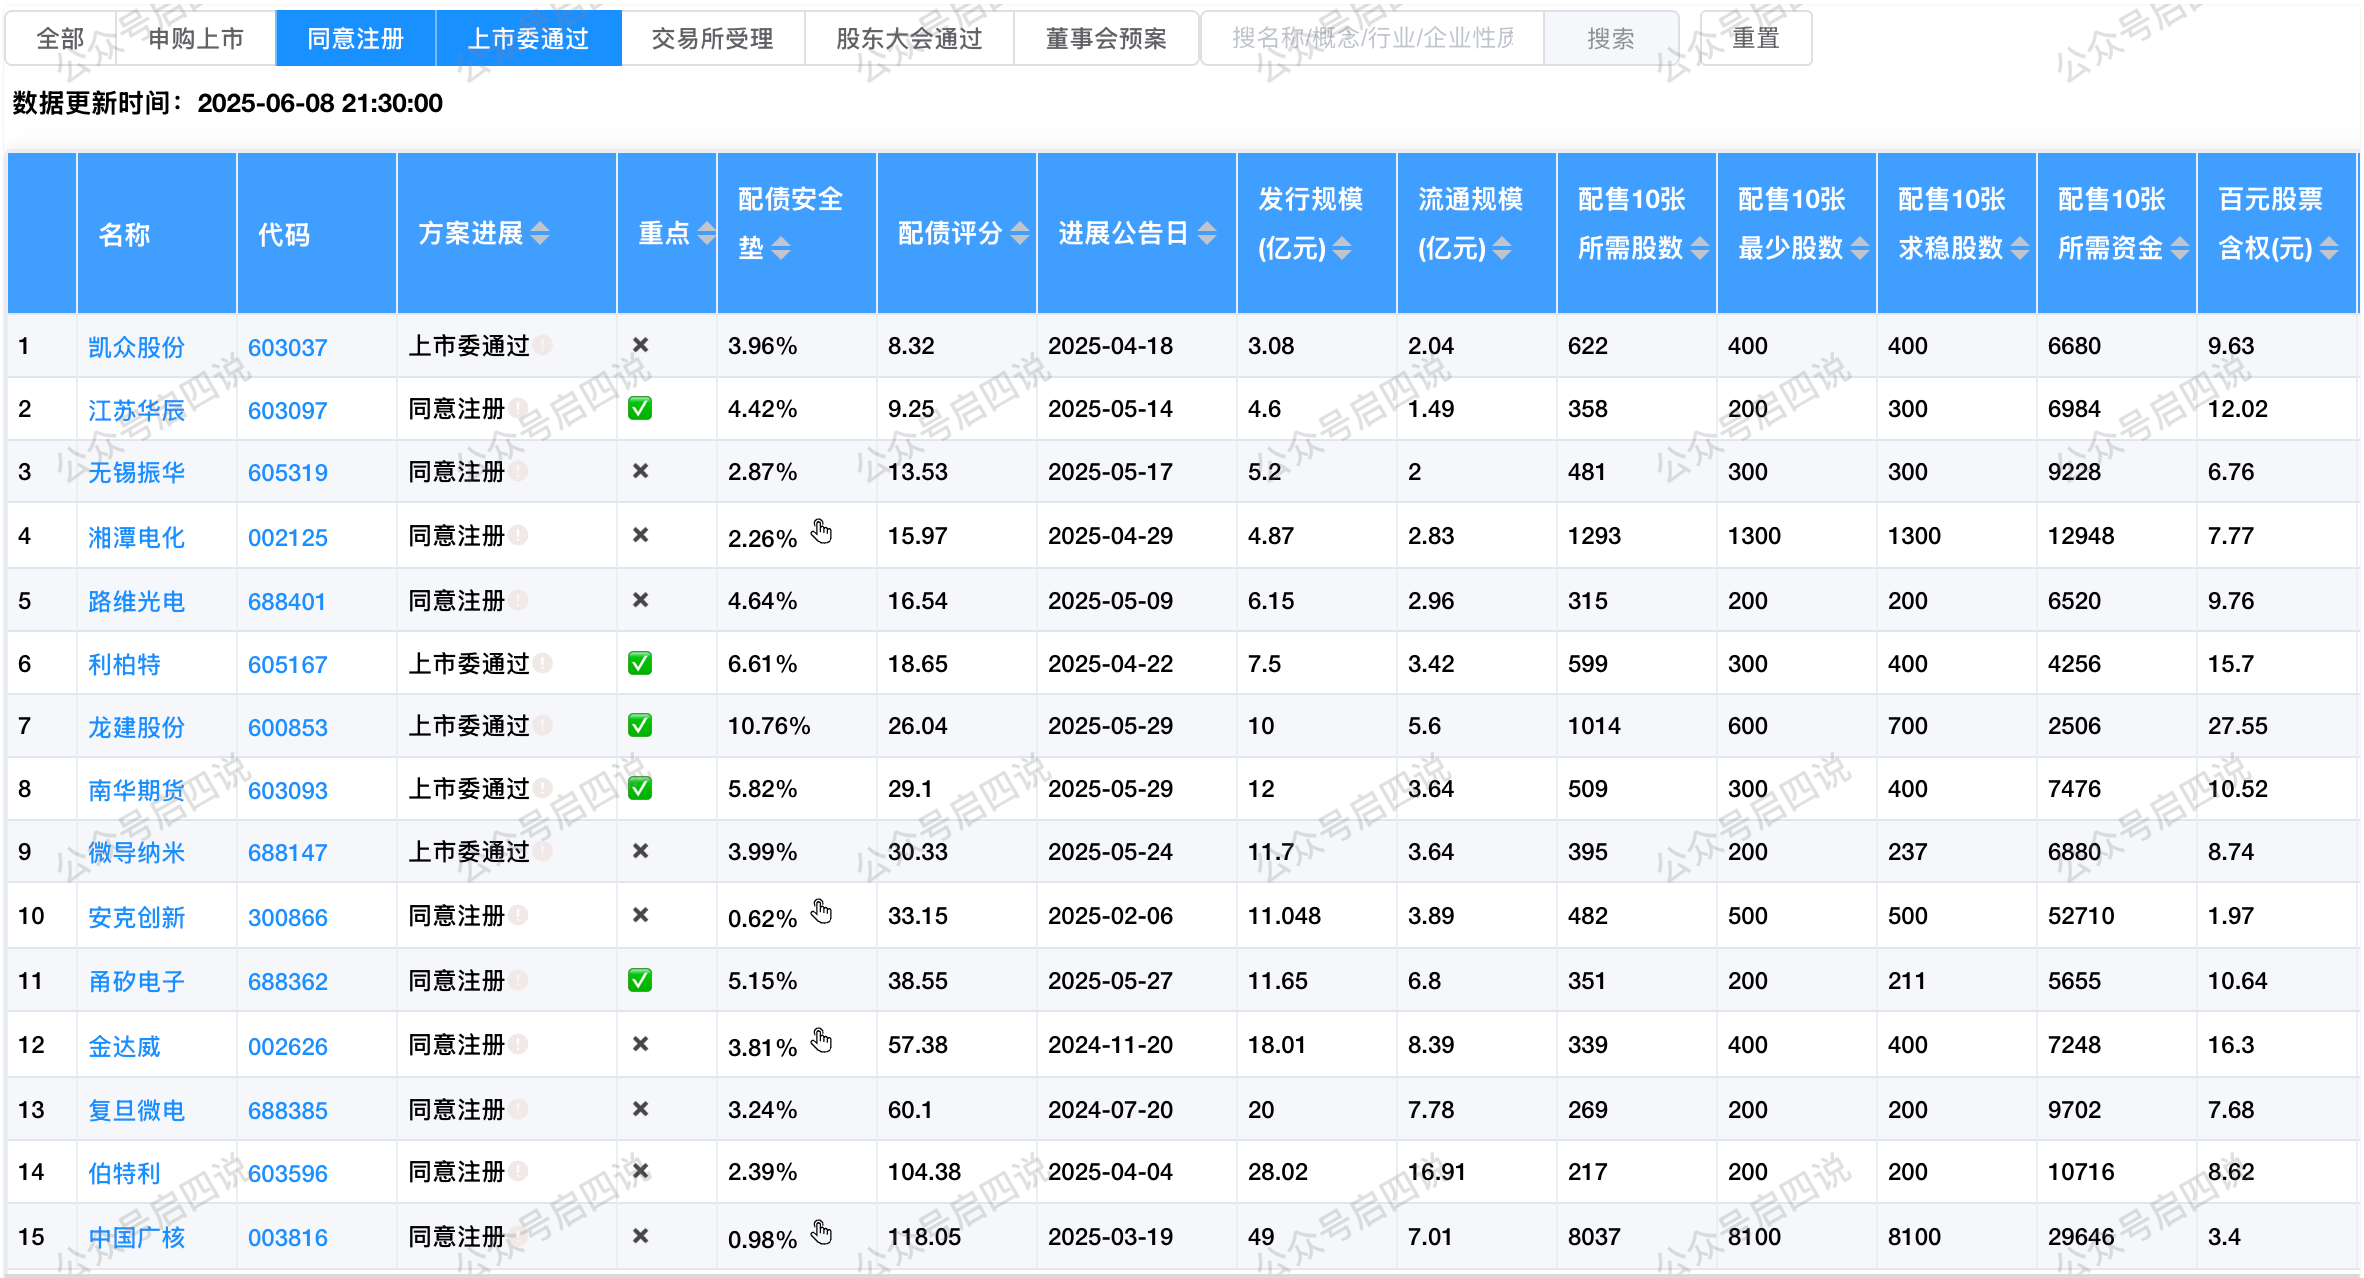Open 利柏特 stock link
Viewport: 2364px width, 1278px height.
tap(124, 664)
